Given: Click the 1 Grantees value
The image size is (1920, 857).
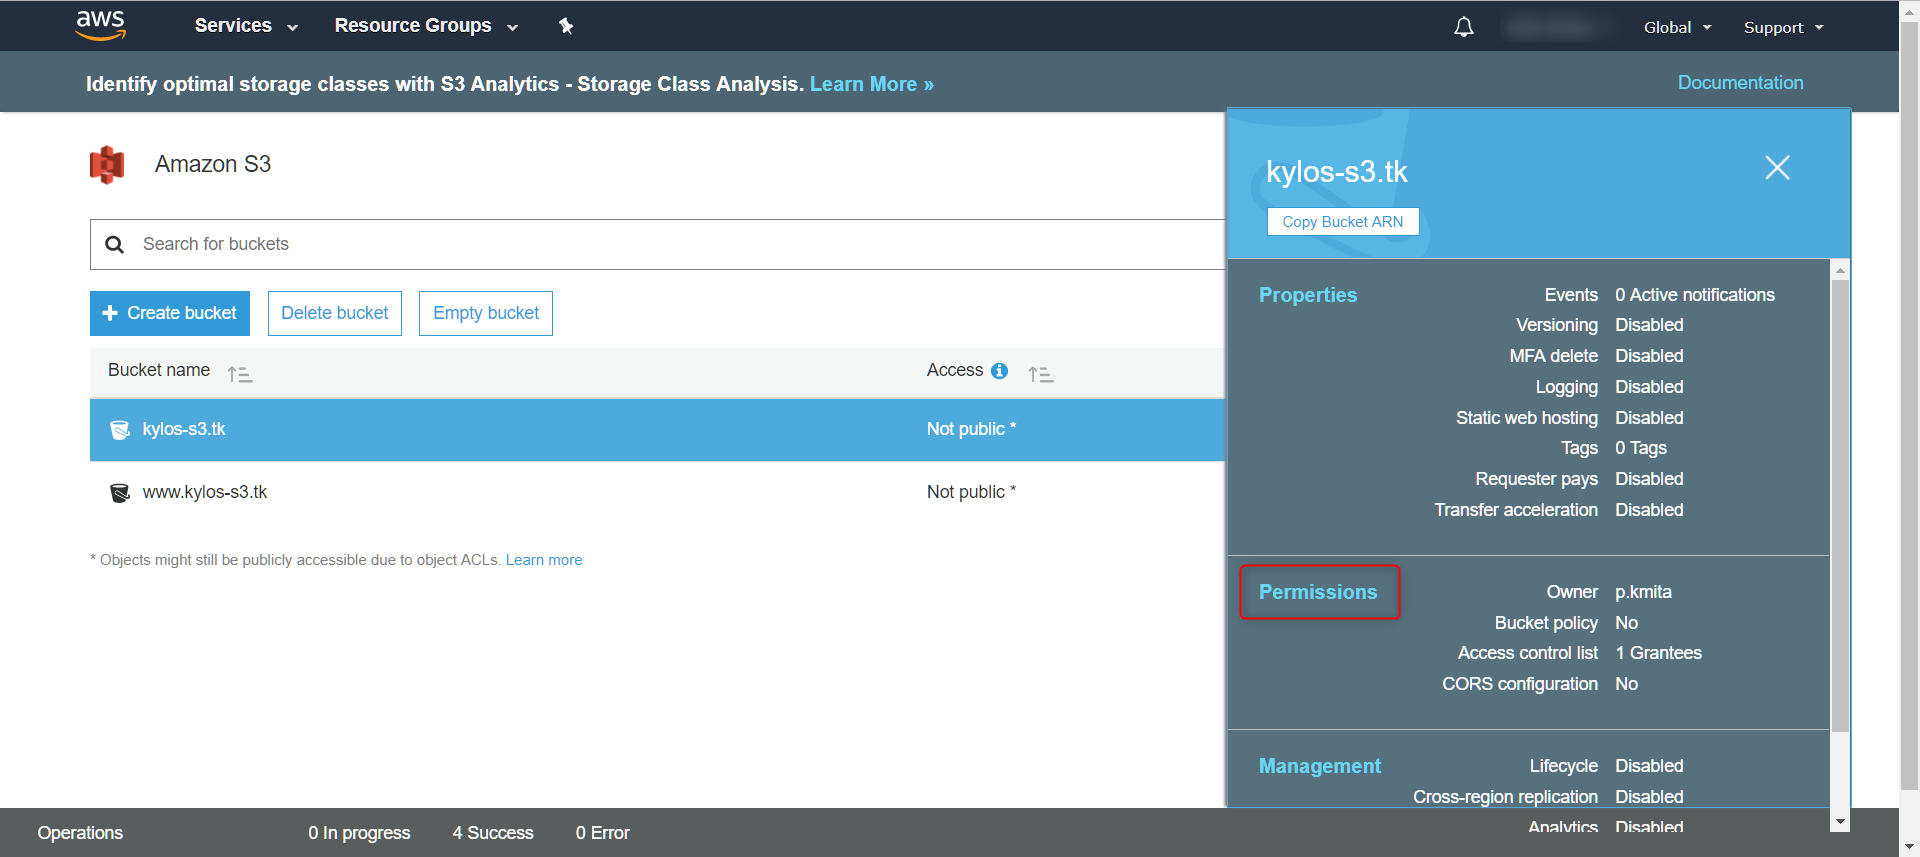Looking at the screenshot, I should pyautogui.click(x=1658, y=653).
